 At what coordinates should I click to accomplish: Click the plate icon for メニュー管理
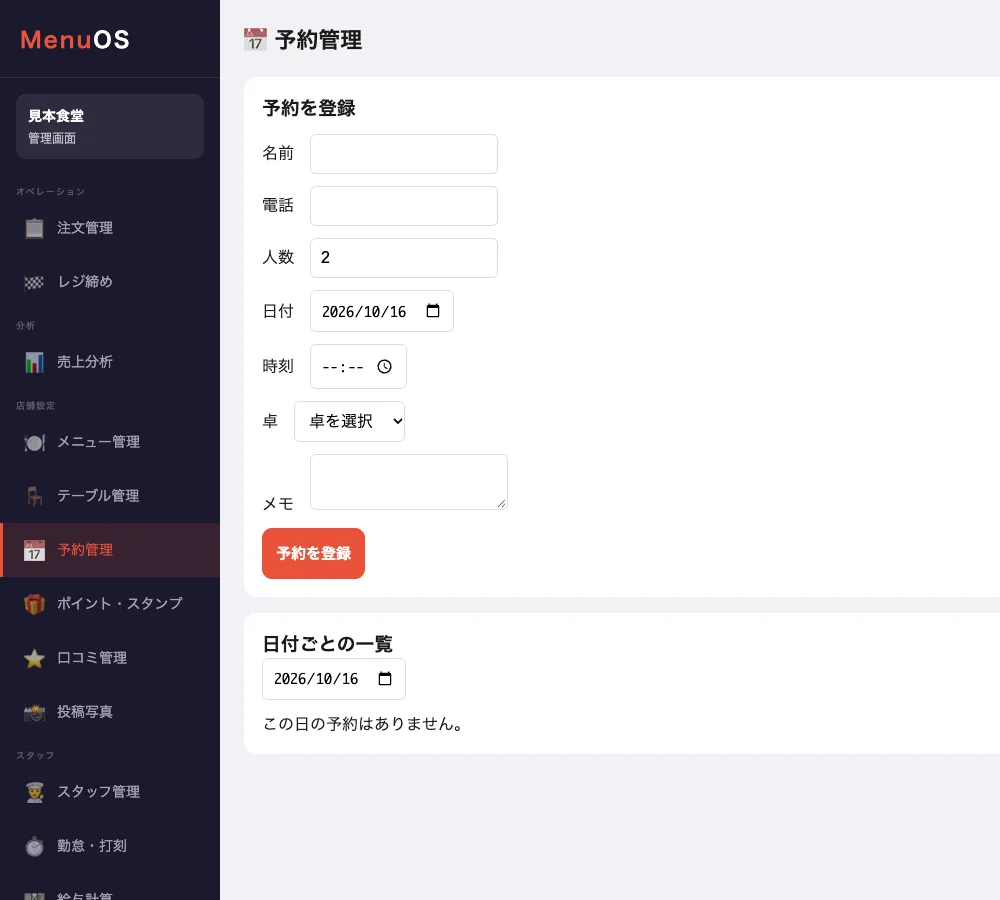click(x=34, y=442)
